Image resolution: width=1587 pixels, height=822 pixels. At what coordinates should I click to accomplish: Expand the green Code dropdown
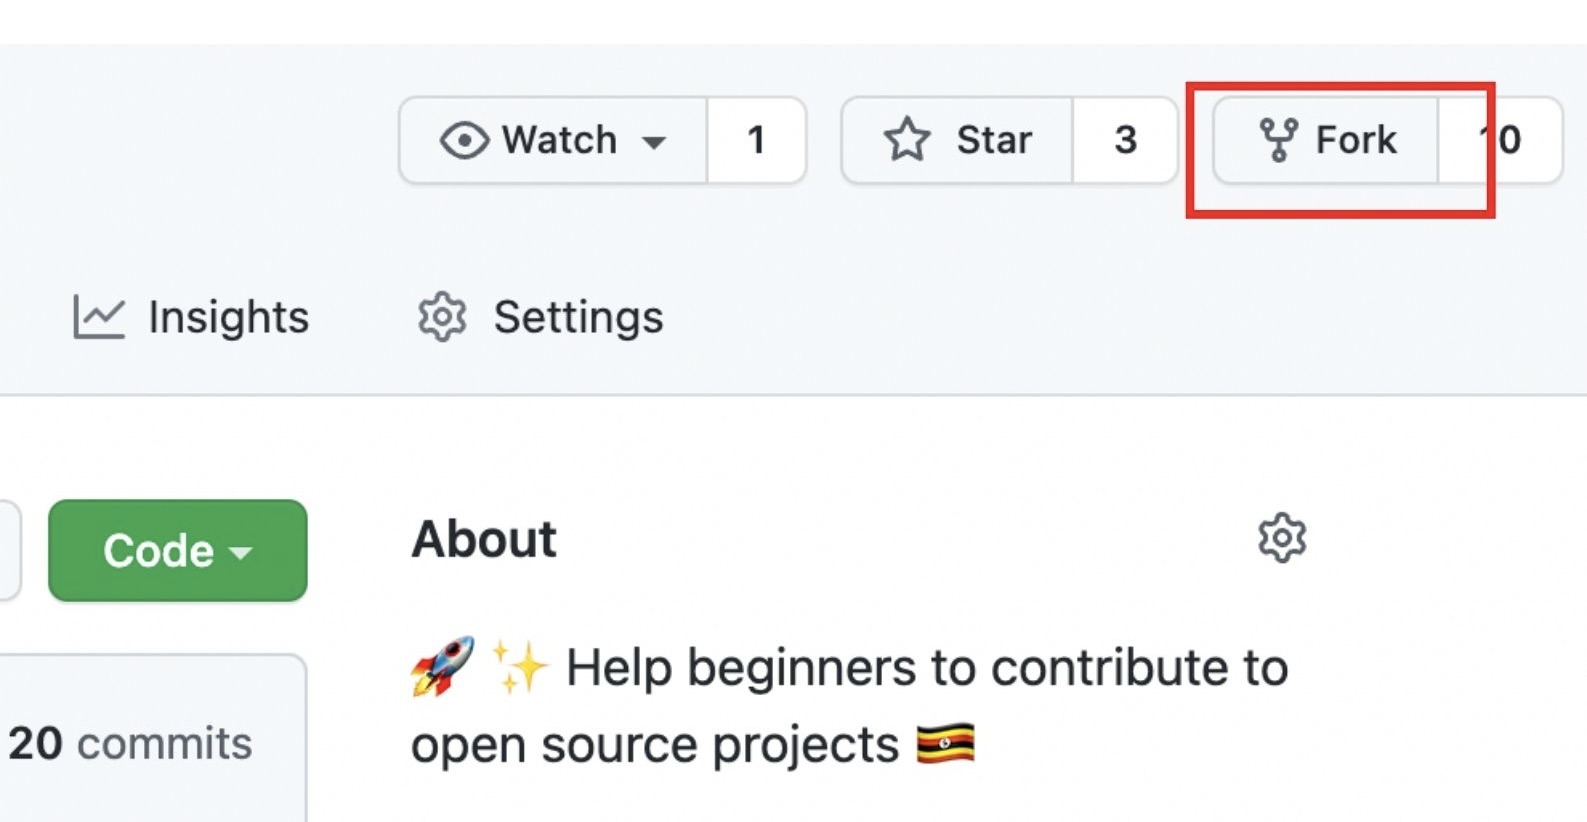177,550
